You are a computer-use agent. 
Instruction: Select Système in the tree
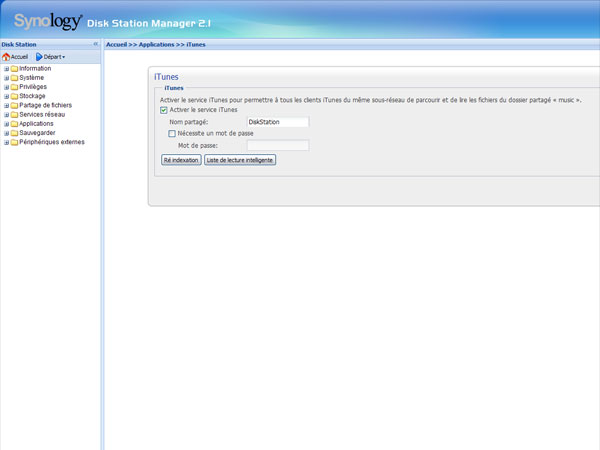pos(32,78)
